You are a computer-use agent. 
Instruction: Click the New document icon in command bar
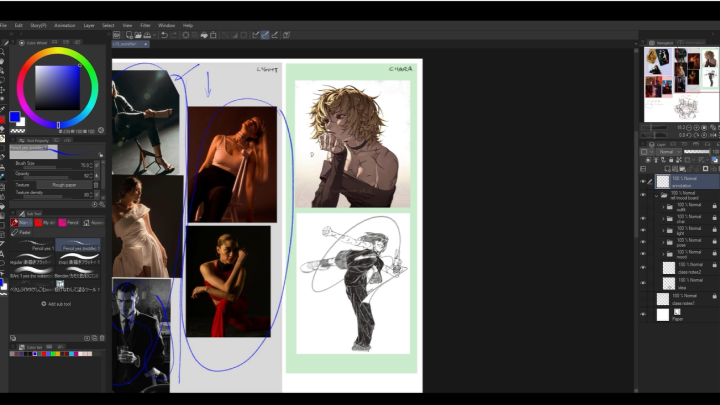pos(129,35)
